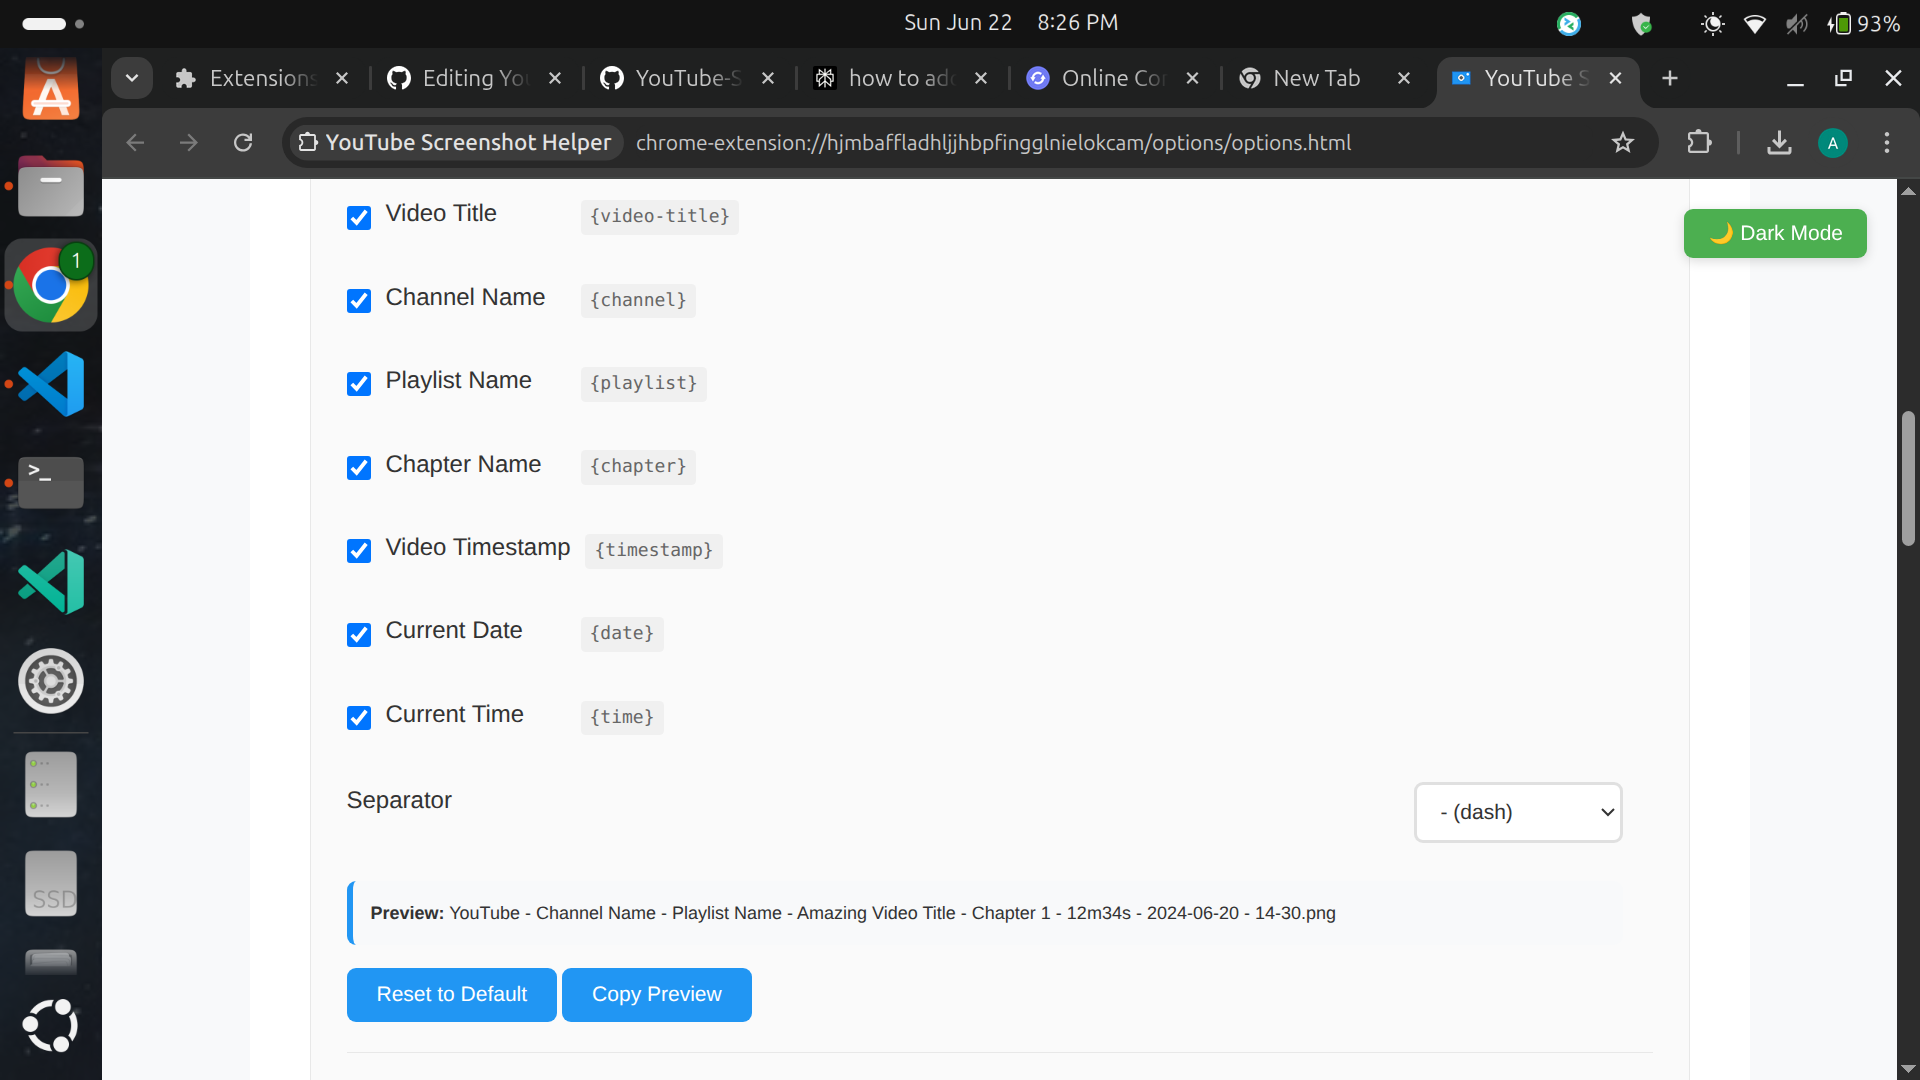Open Chrome downloads icon
Image resolution: width=1920 pixels, height=1080 pixels.
(1779, 143)
